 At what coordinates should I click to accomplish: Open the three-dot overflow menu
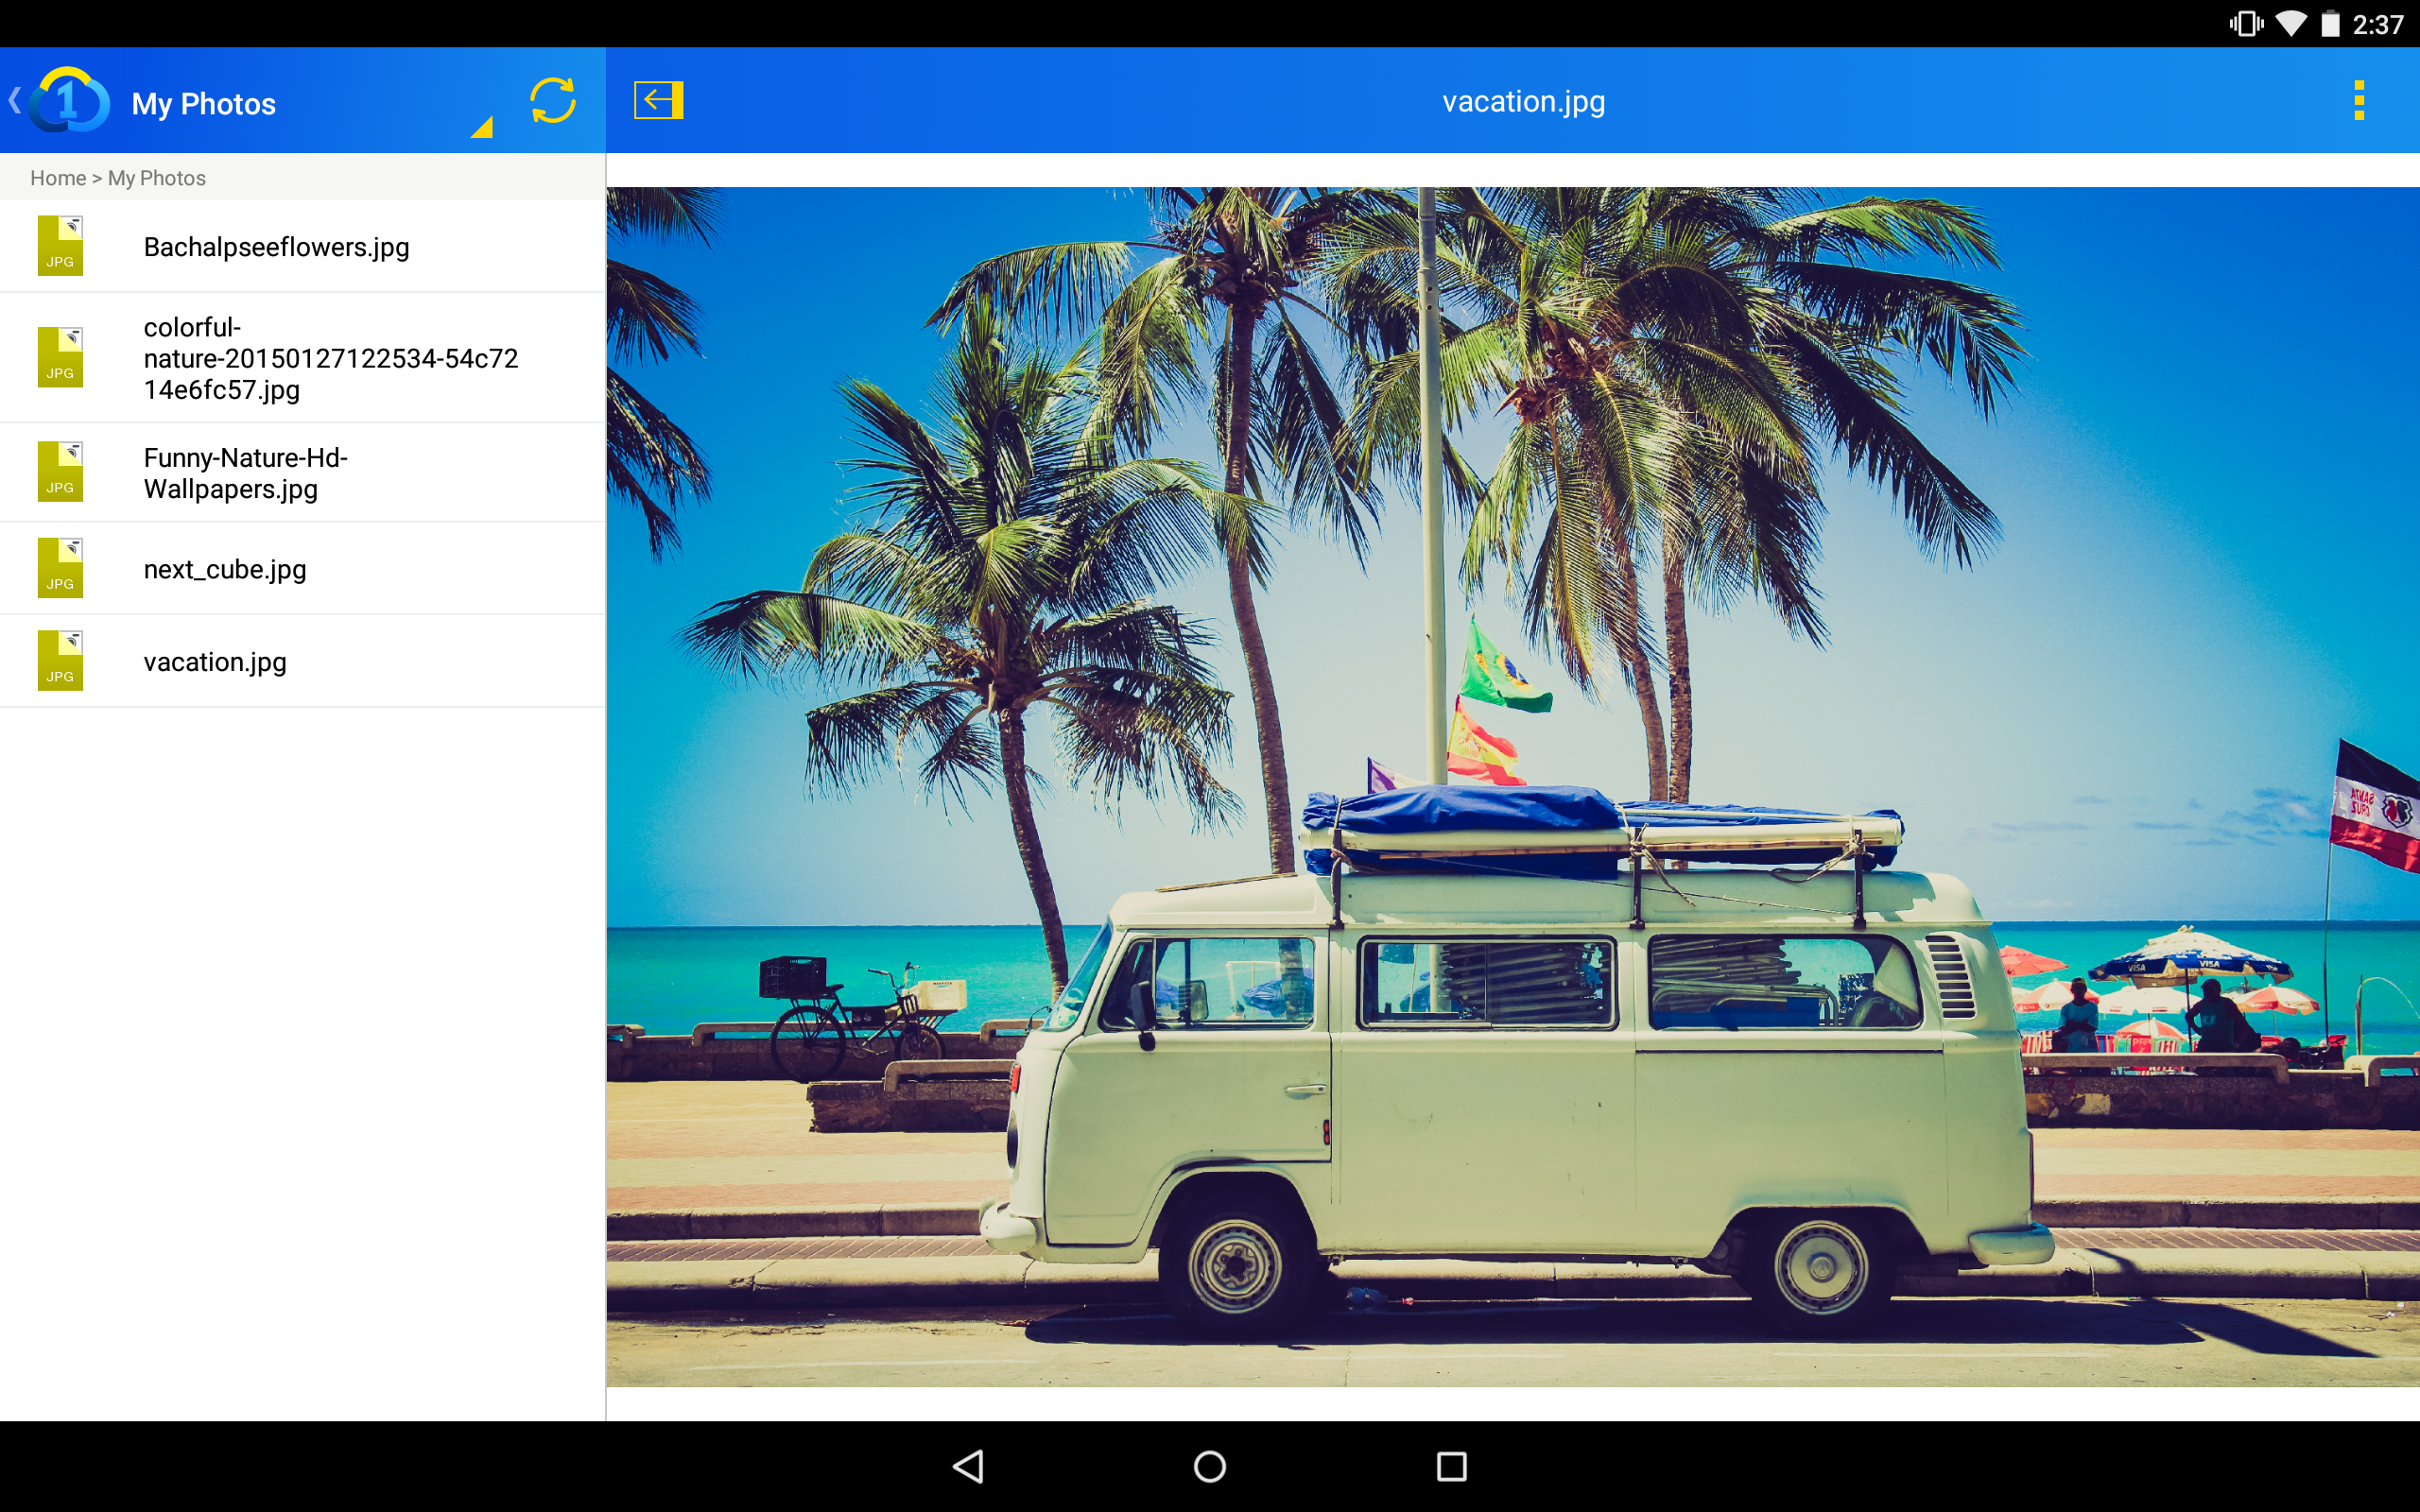[2358, 101]
